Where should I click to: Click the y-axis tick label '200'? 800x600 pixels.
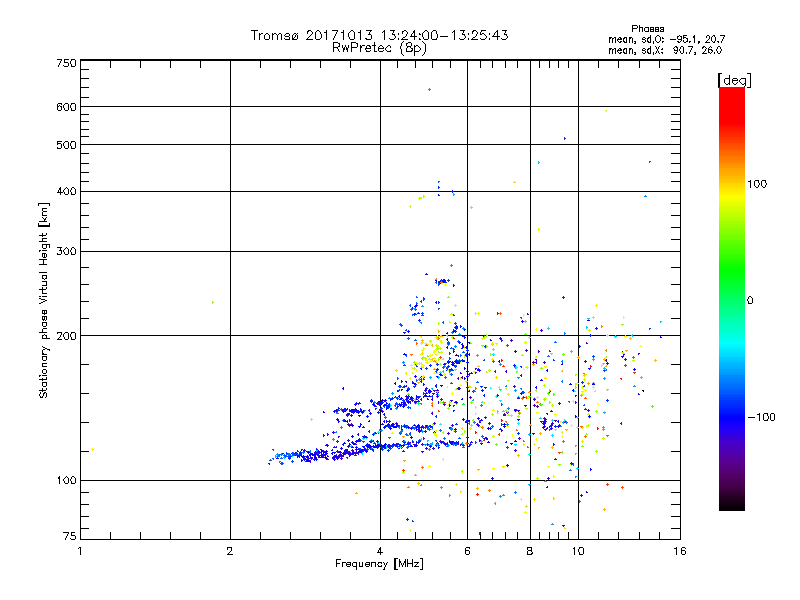click(66, 336)
